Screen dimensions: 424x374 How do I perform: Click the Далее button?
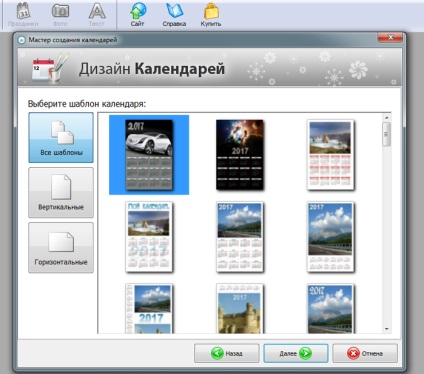pyautogui.click(x=296, y=353)
